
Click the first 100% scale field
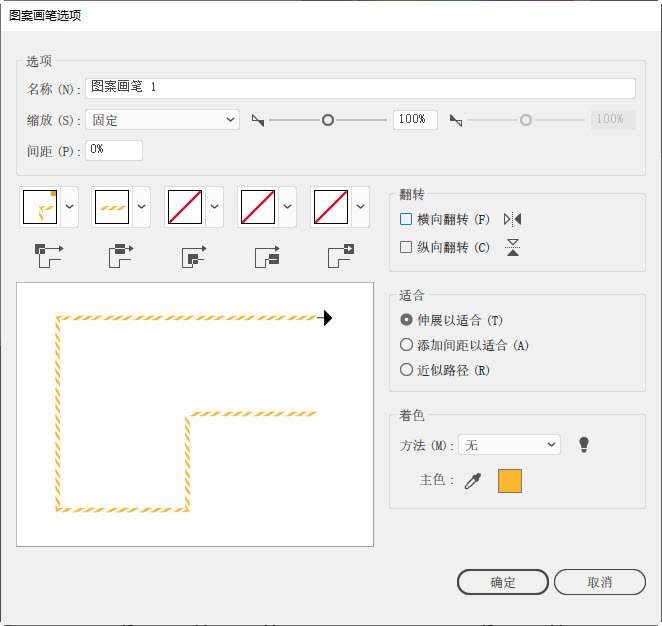[x=415, y=120]
